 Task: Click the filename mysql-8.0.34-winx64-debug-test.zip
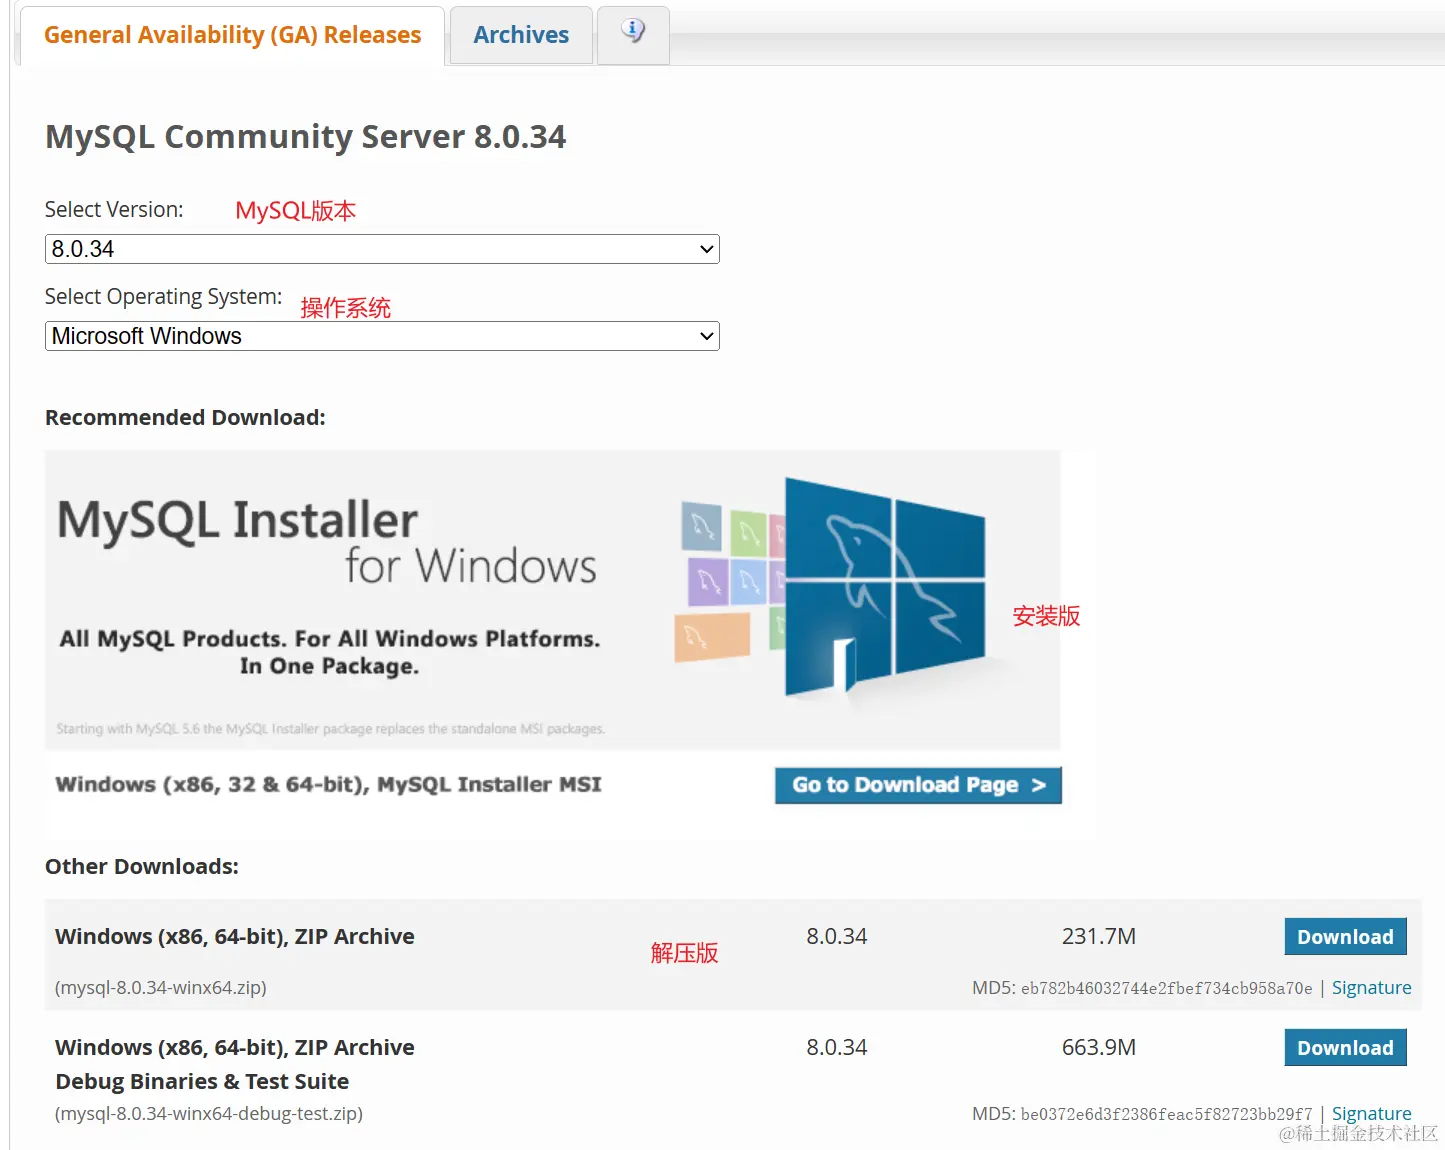click(209, 1114)
